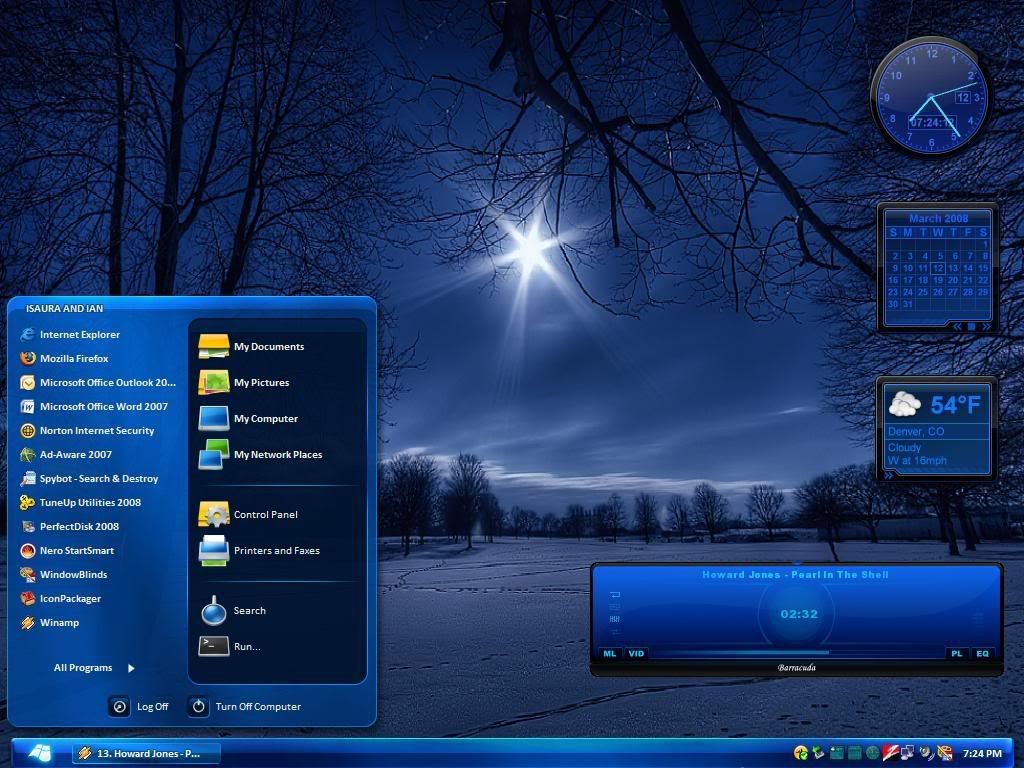The image size is (1024, 768).
Task: Launch Microsoft Office Word 2007
Action: (94, 406)
